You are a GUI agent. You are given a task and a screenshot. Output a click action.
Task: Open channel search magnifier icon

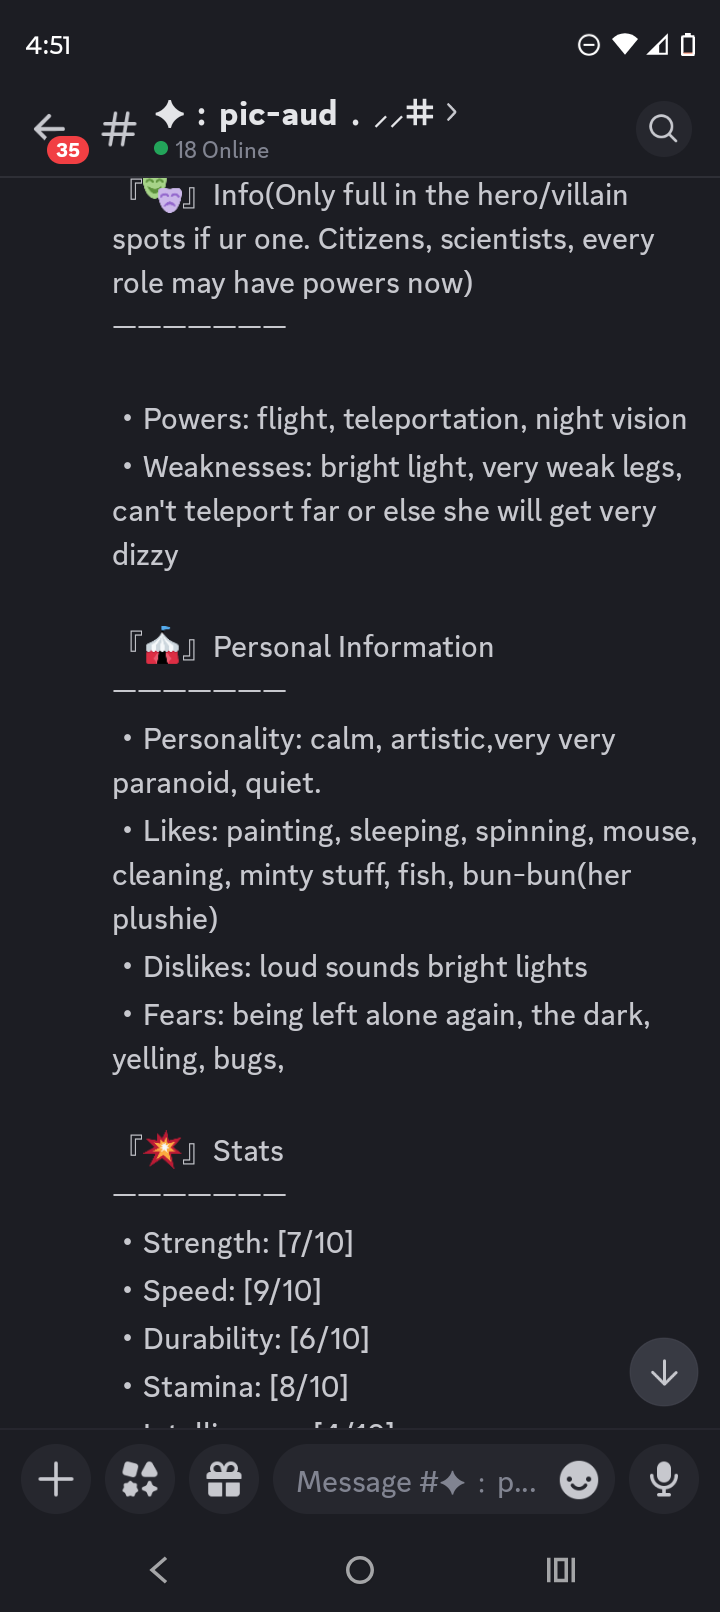pos(663,129)
